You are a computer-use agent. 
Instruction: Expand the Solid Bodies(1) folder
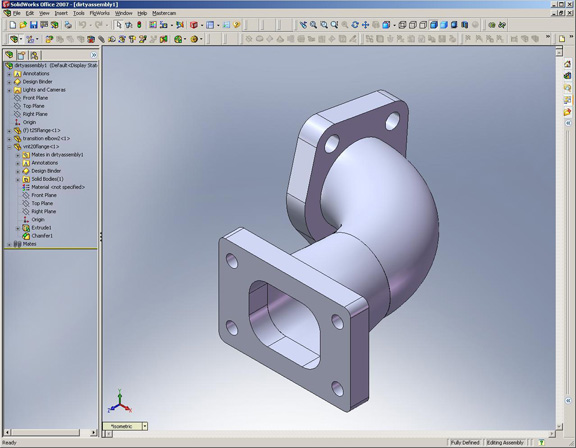[18, 180]
